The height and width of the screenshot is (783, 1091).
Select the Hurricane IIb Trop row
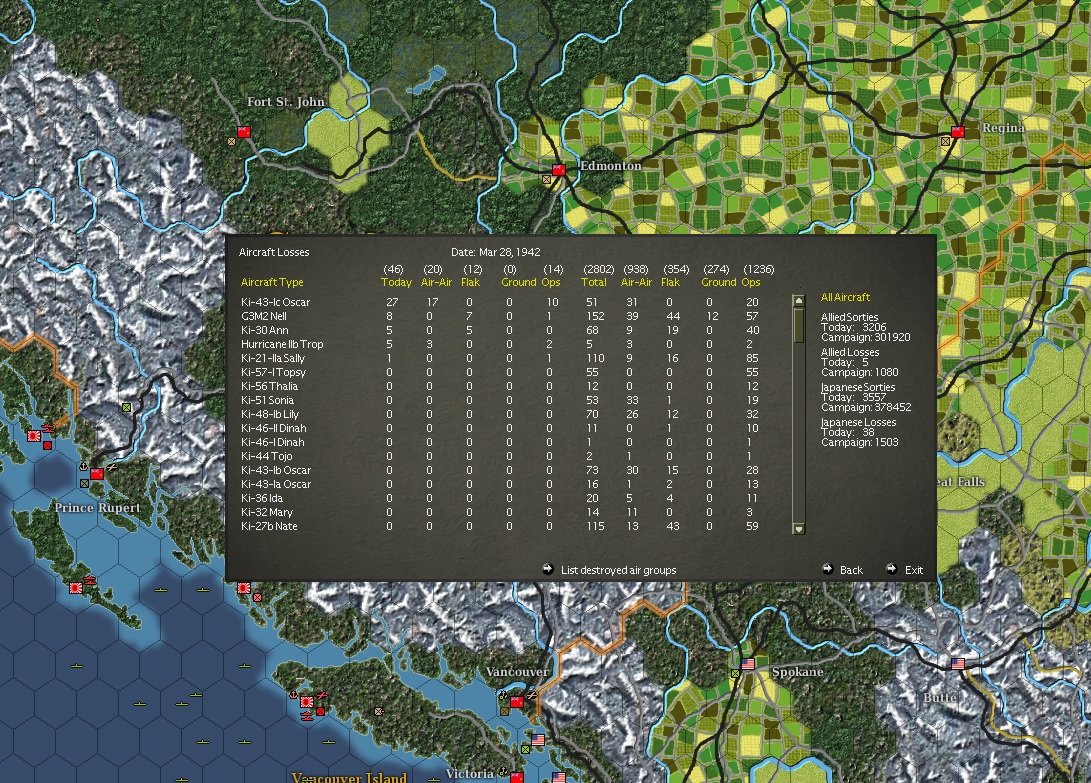(500, 344)
